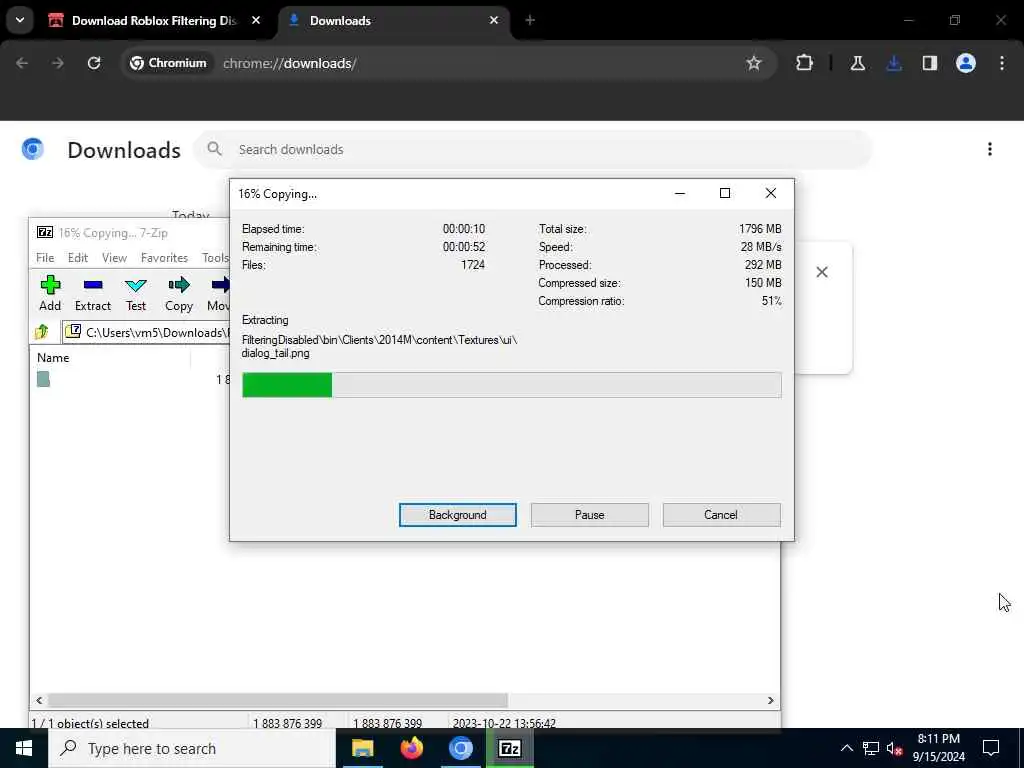Open a new browser tab
The height and width of the screenshot is (768, 1024).
[x=530, y=20]
